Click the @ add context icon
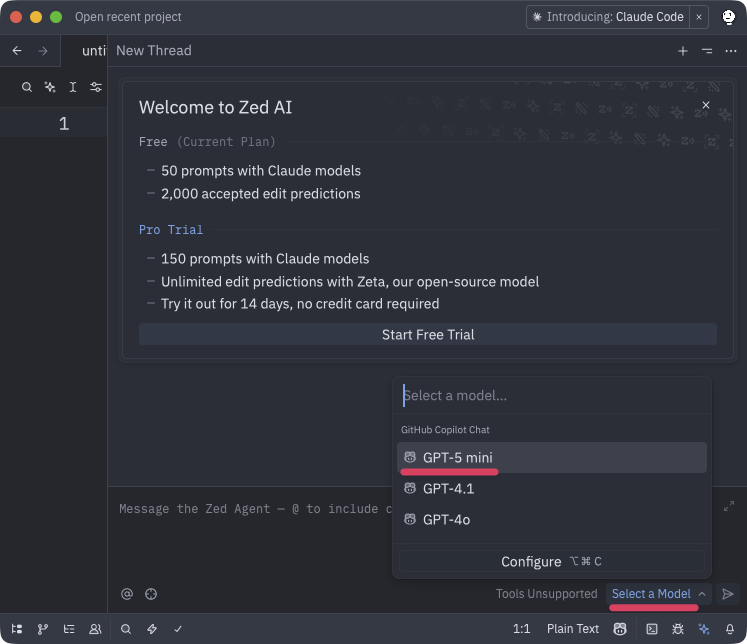Screen dimensions: 747x644 (x=127, y=594)
